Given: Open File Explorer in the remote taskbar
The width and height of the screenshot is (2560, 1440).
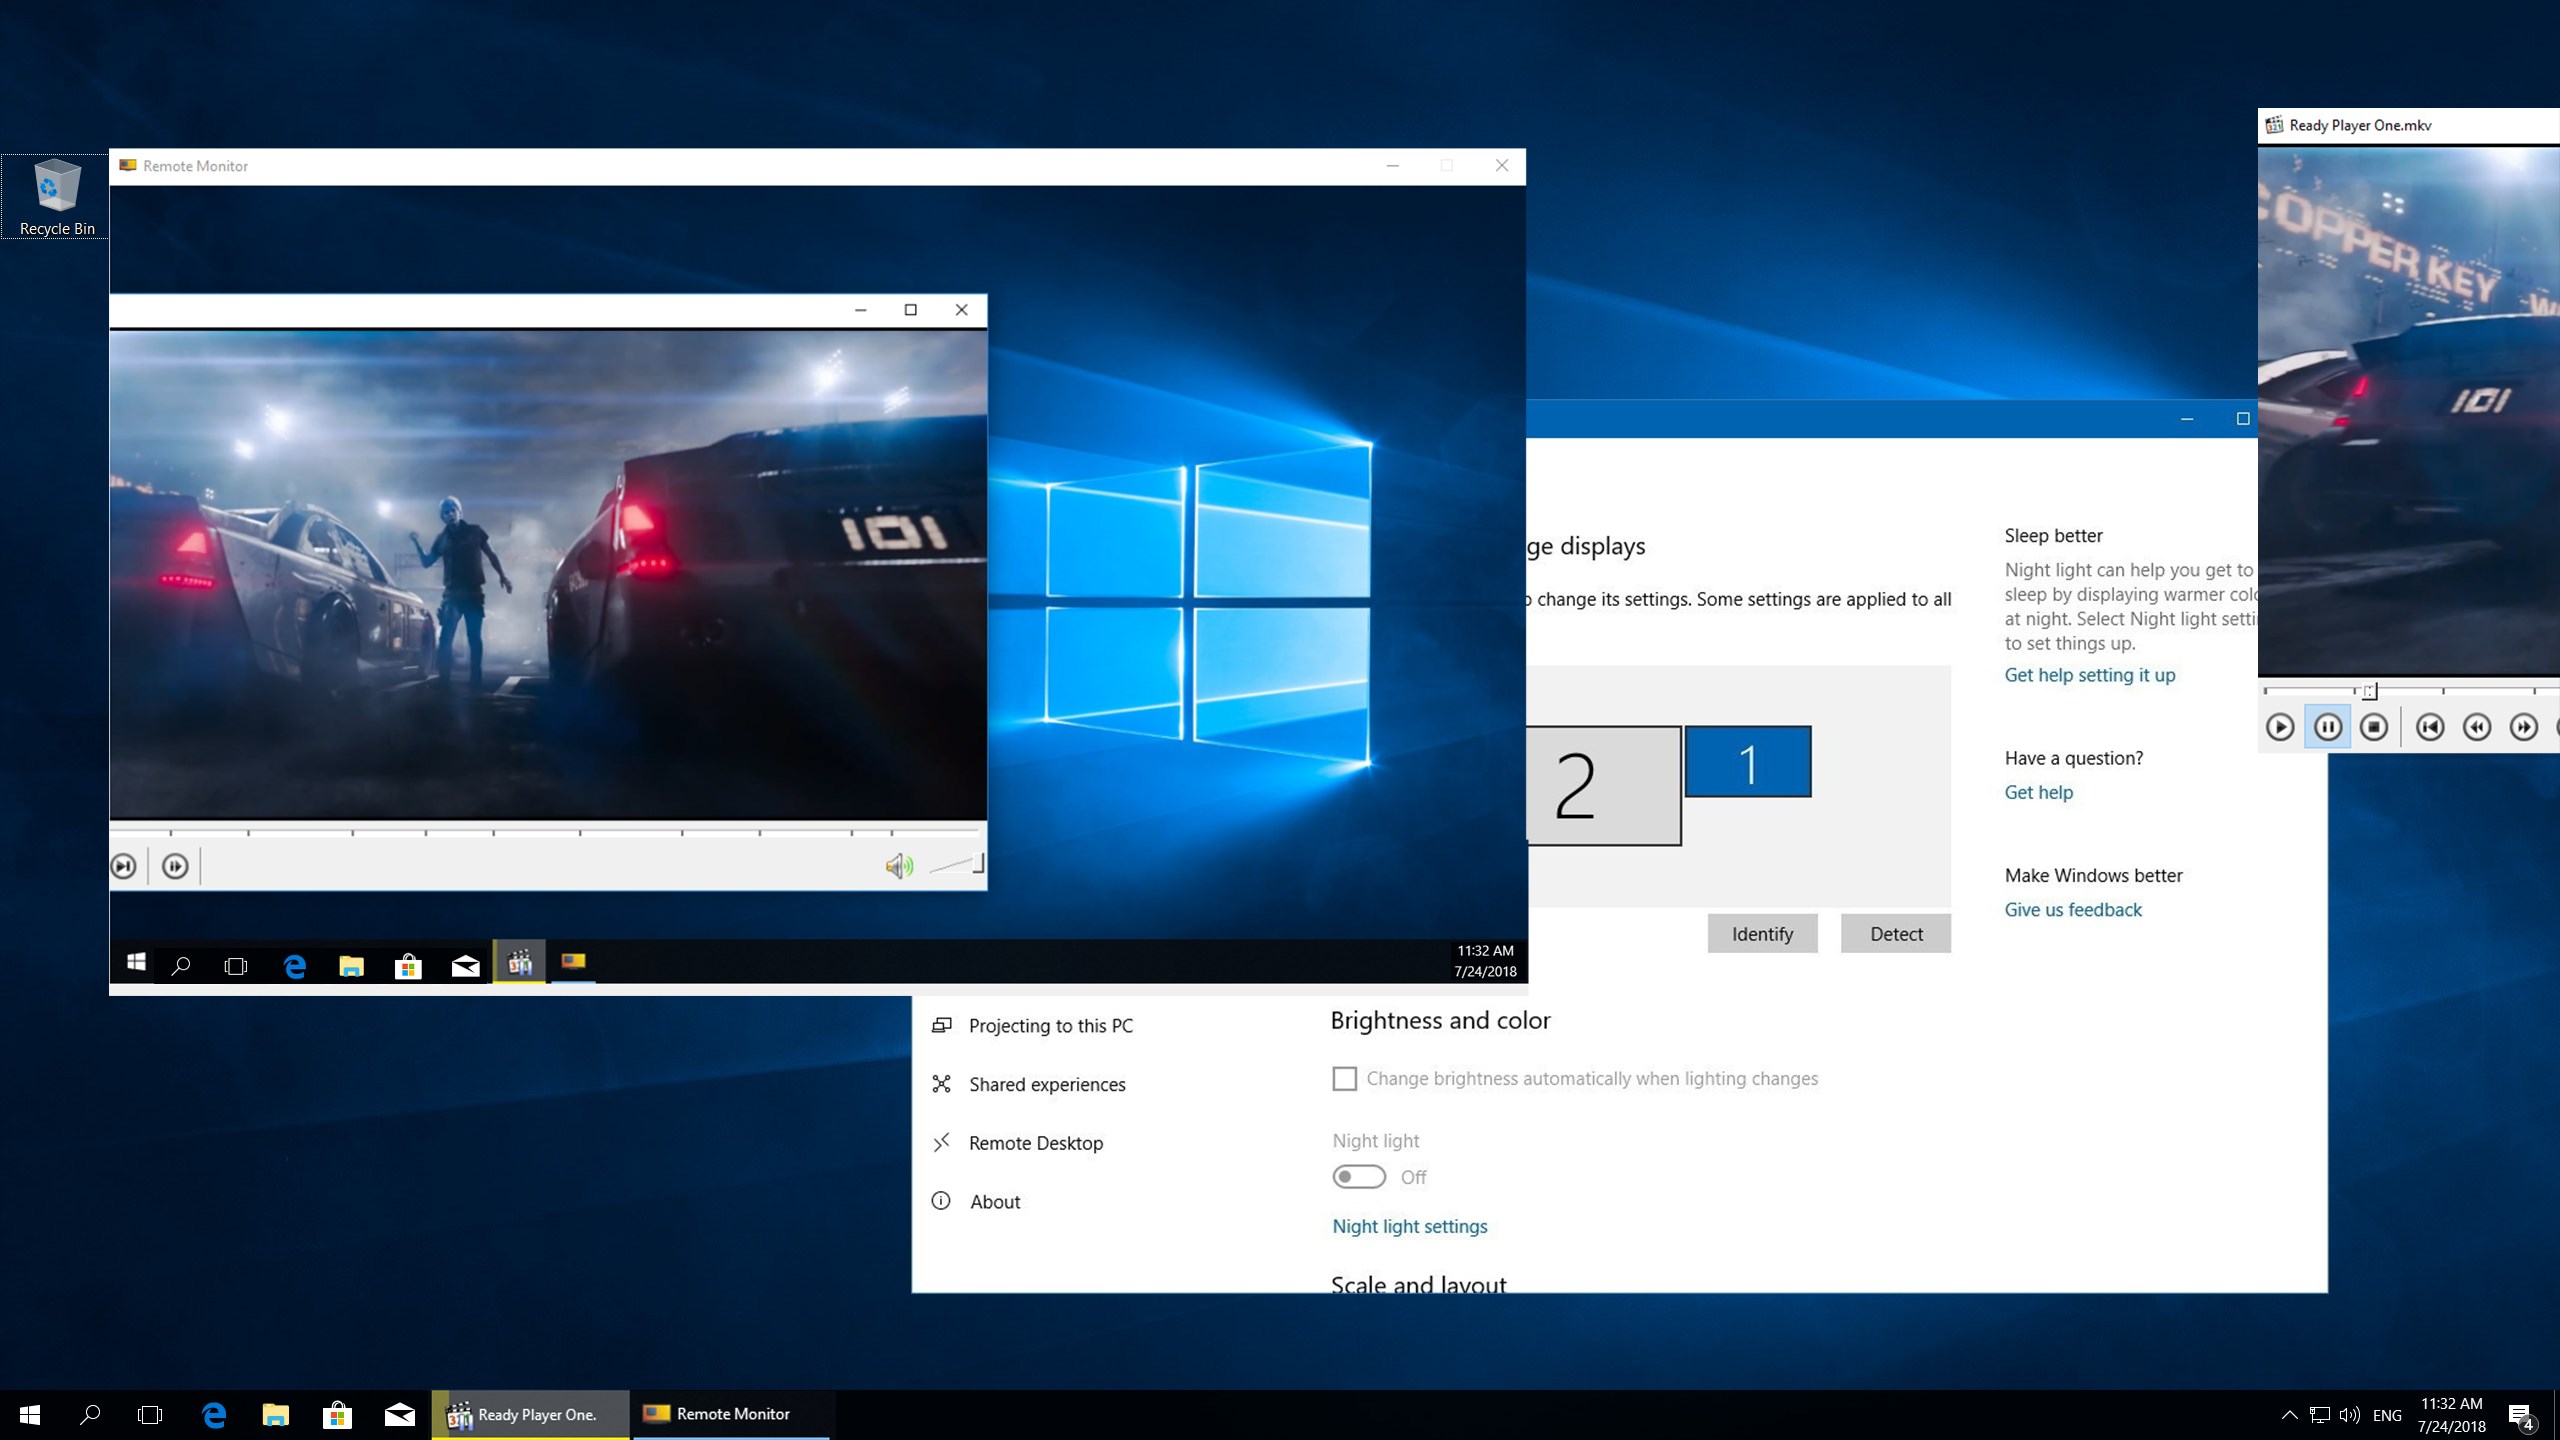Looking at the screenshot, I should 351,964.
